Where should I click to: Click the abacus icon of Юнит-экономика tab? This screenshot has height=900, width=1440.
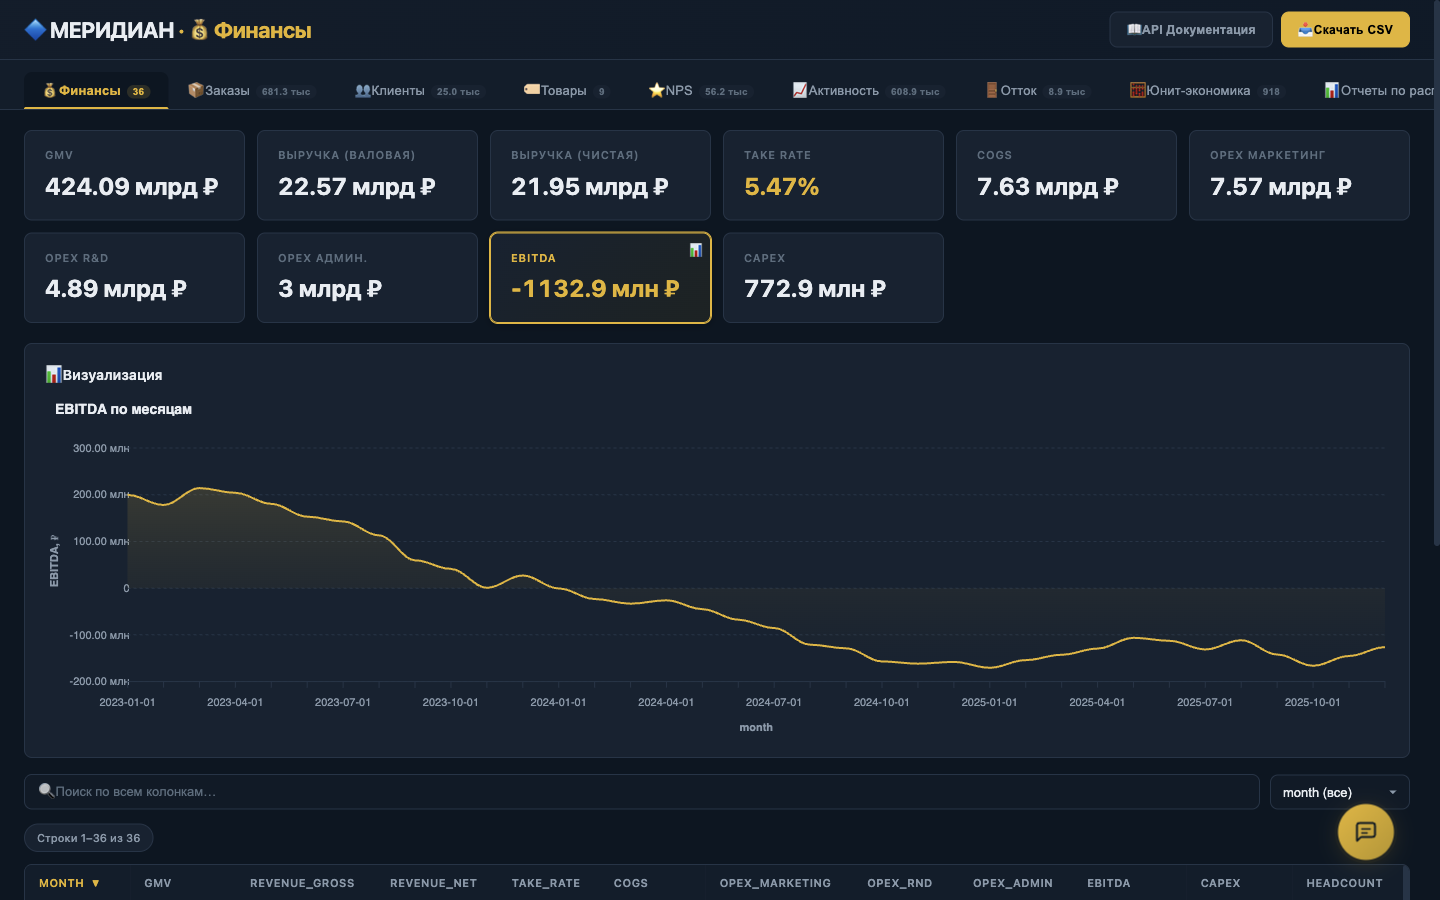1138,90
